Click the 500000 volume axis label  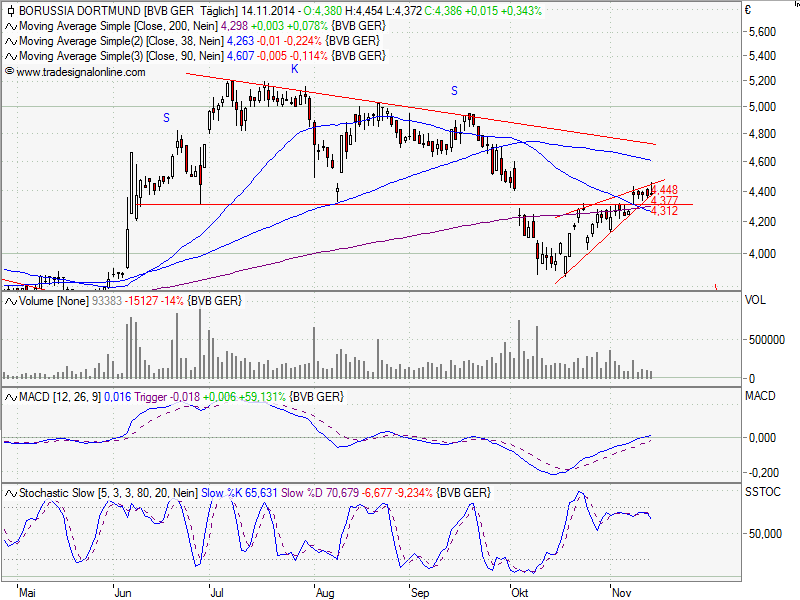tap(767, 340)
